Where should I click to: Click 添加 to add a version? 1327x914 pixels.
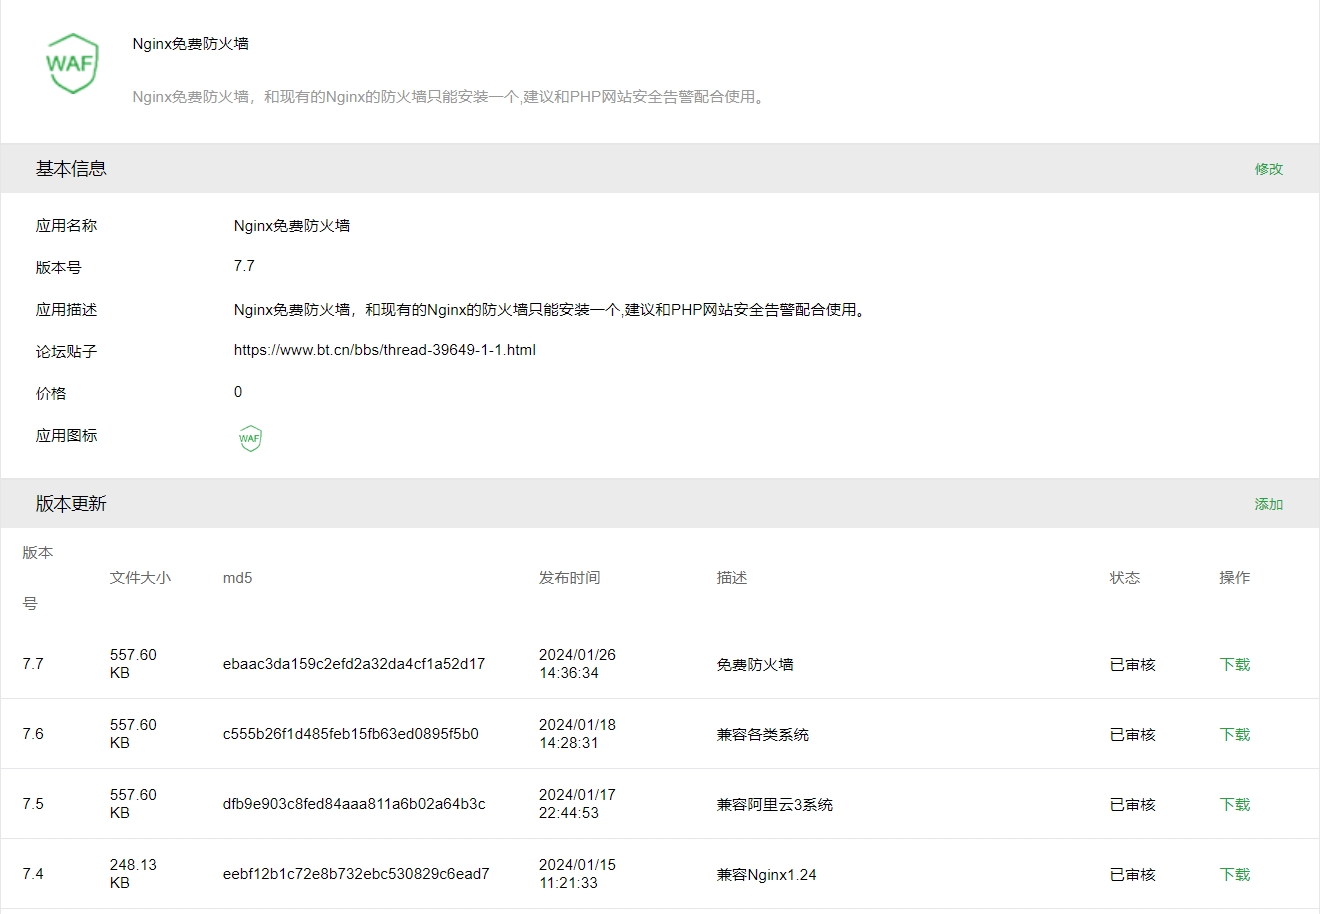[1268, 504]
